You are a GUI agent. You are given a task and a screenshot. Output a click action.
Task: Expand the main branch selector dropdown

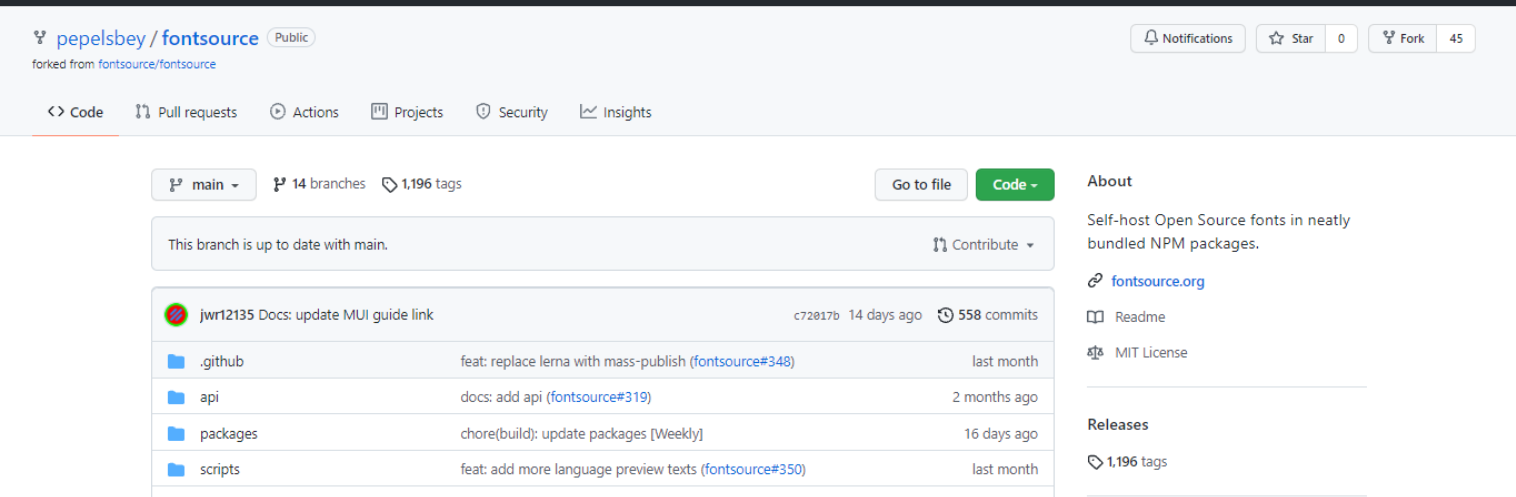click(x=204, y=184)
